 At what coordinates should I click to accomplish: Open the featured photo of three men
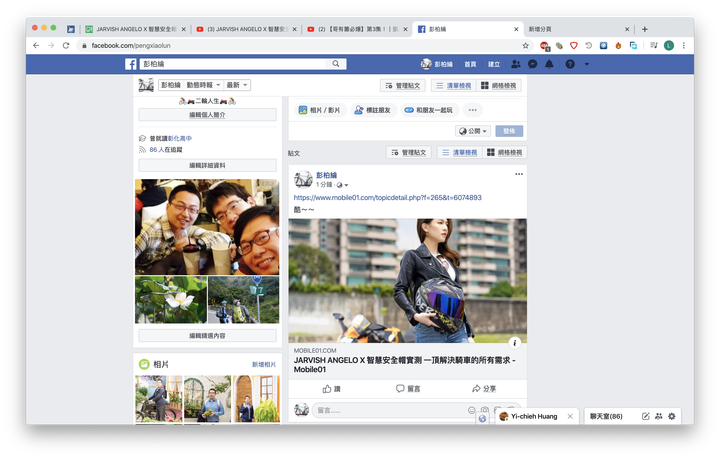(x=207, y=227)
